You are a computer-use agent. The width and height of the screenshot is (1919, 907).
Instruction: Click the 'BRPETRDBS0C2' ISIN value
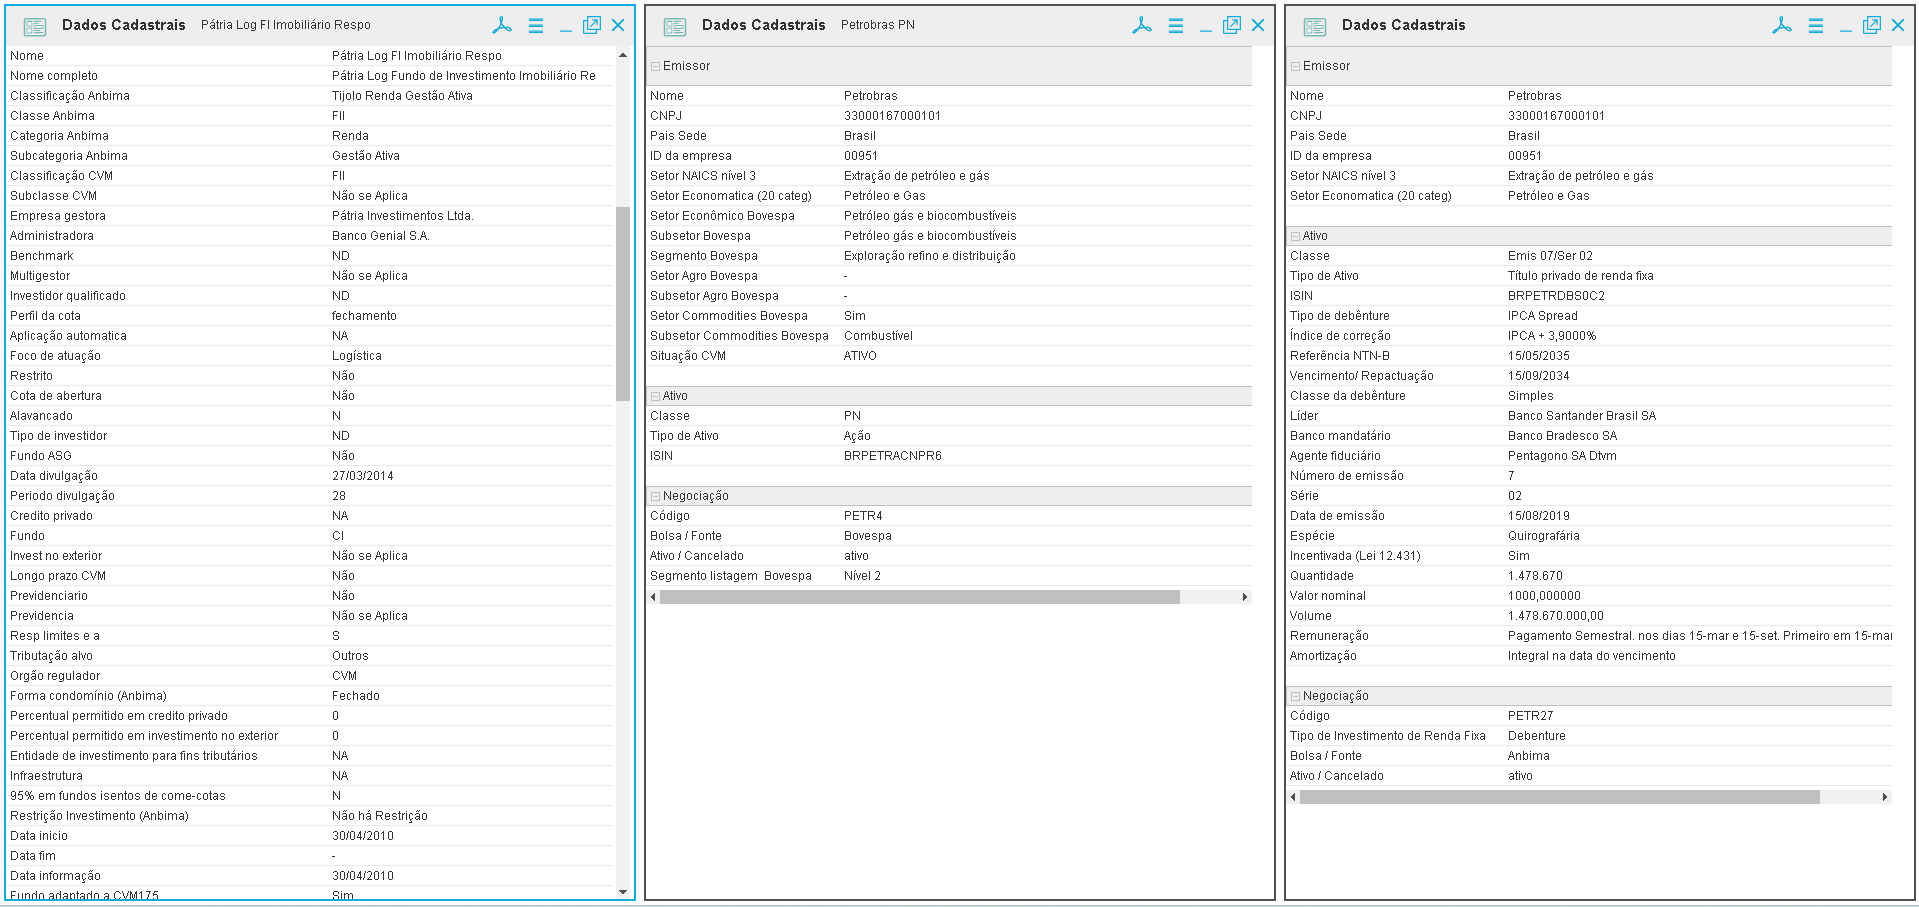coord(1556,296)
